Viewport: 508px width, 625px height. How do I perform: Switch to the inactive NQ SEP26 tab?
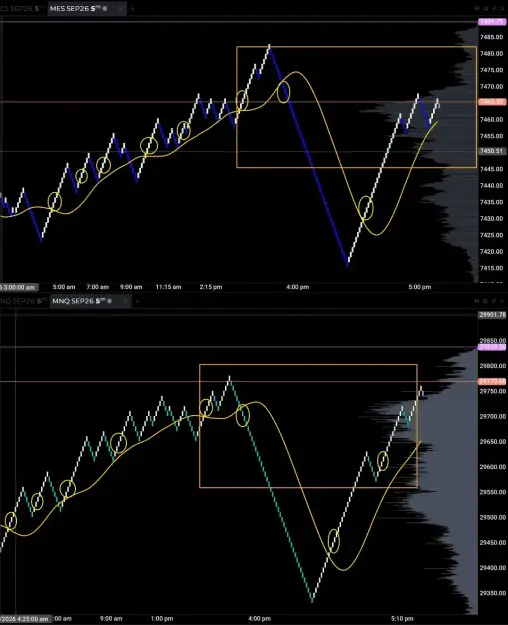24,301
